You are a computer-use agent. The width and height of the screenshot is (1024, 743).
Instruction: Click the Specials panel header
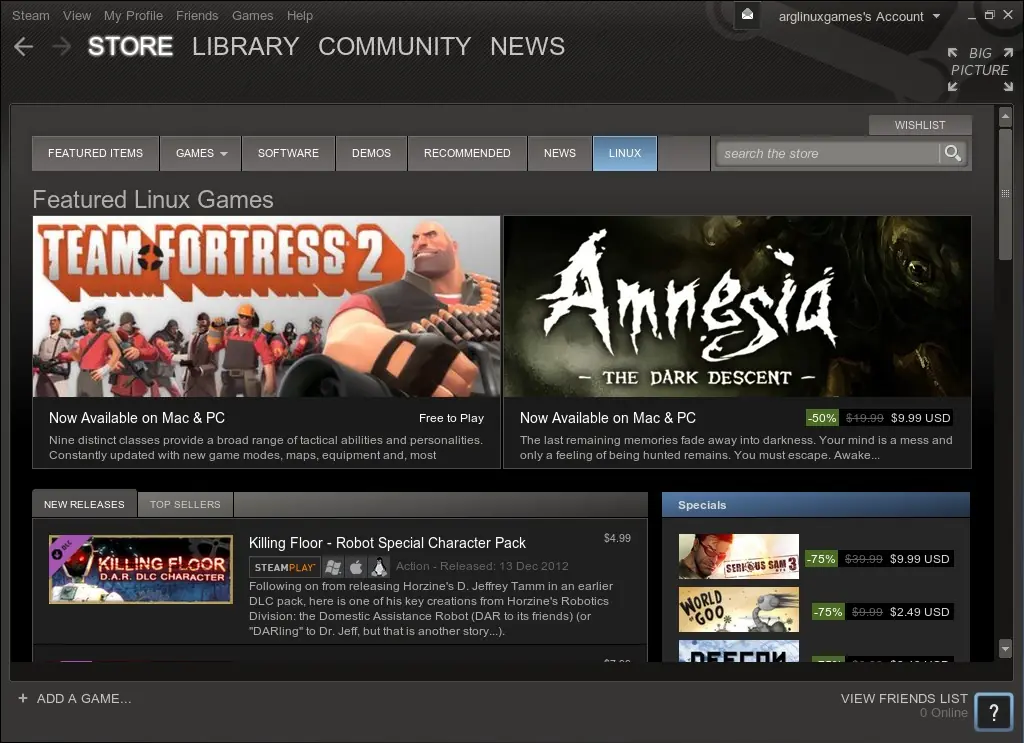pos(816,505)
